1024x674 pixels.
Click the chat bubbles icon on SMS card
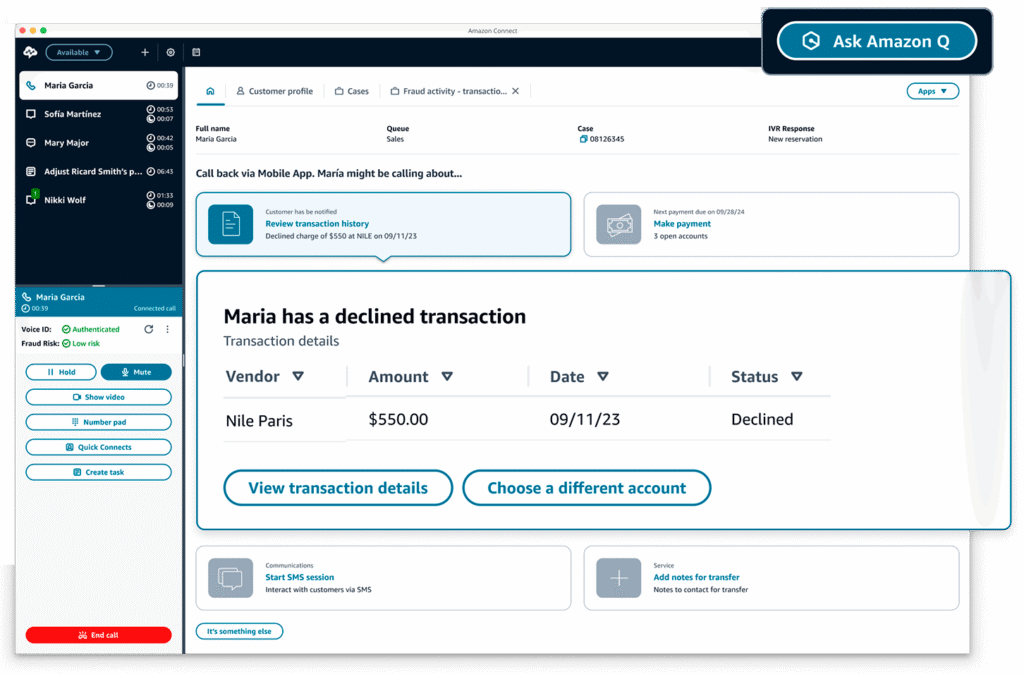(231, 578)
